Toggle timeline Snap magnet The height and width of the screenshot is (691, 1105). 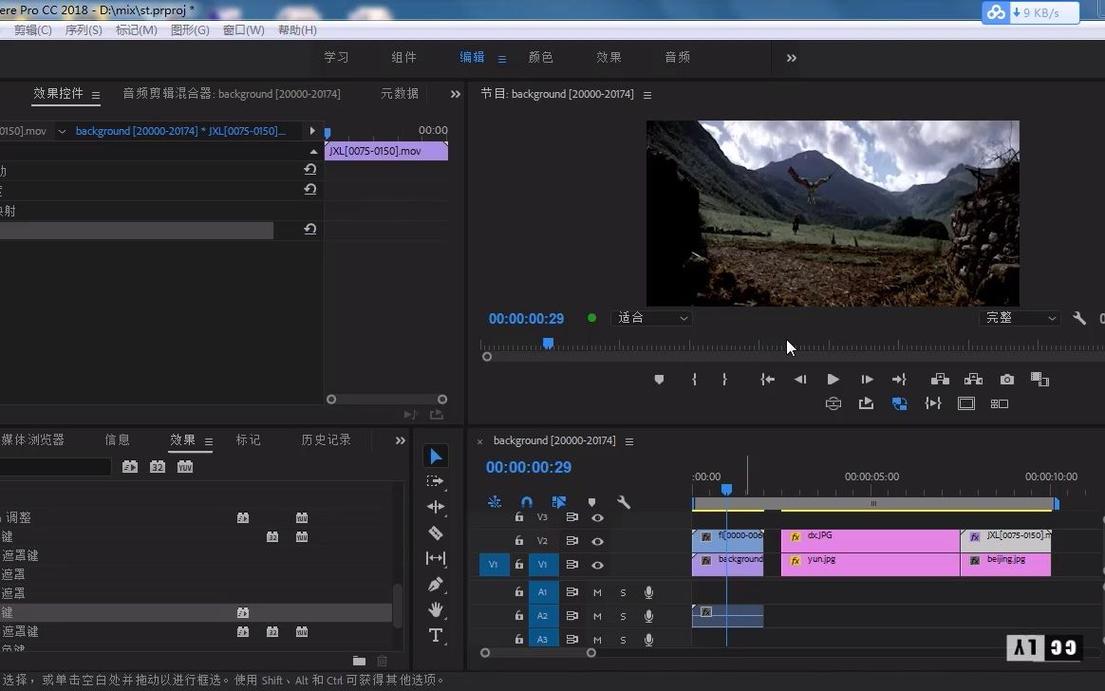coord(526,502)
